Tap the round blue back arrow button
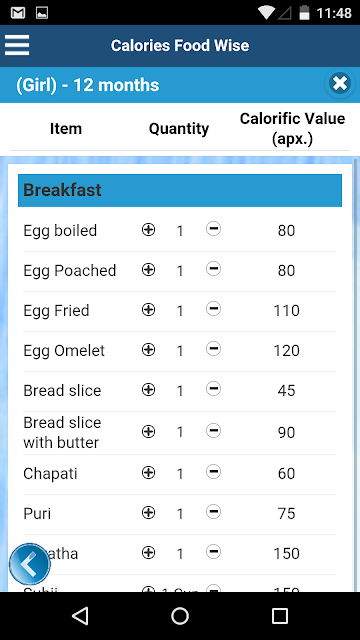Image resolution: width=360 pixels, height=640 pixels. (x=29, y=564)
